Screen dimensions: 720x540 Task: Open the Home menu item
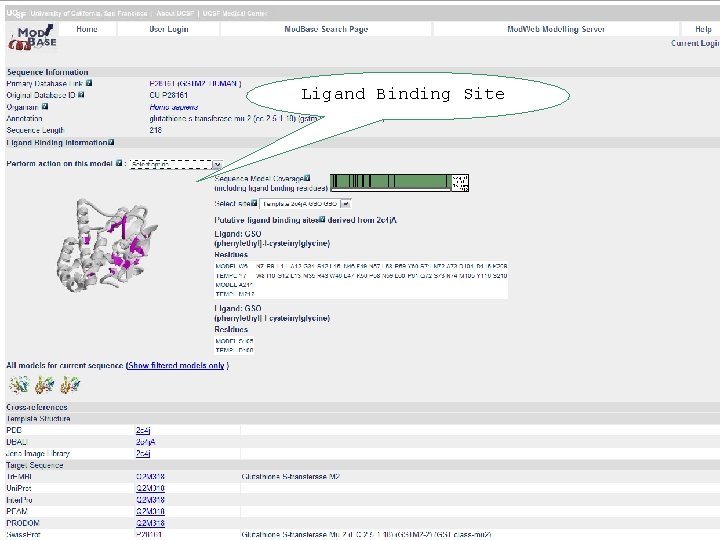(x=87, y=29)
